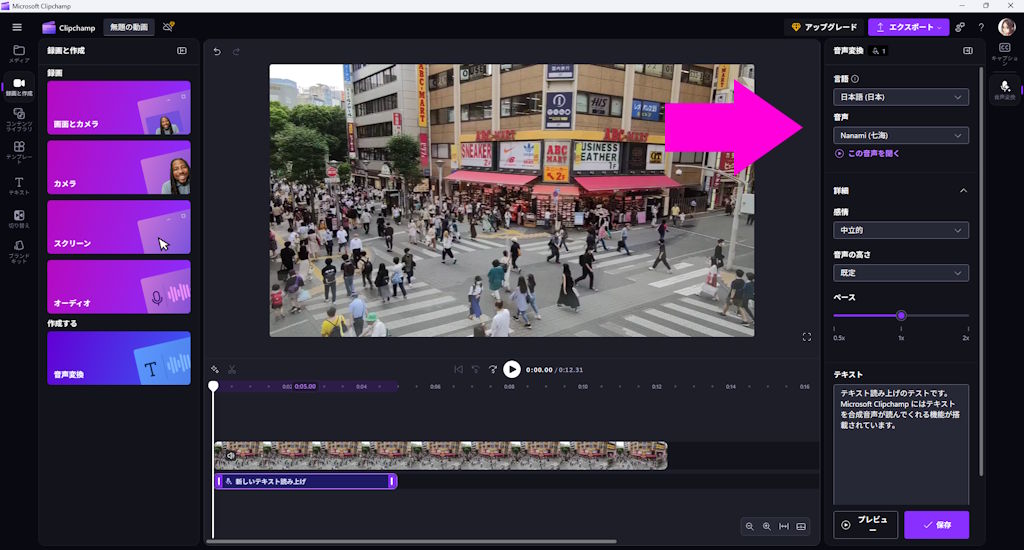Viewport: 1024px width, 550px height.
Task: Rename the 無題の動画 project title
Action: (129, 27)
